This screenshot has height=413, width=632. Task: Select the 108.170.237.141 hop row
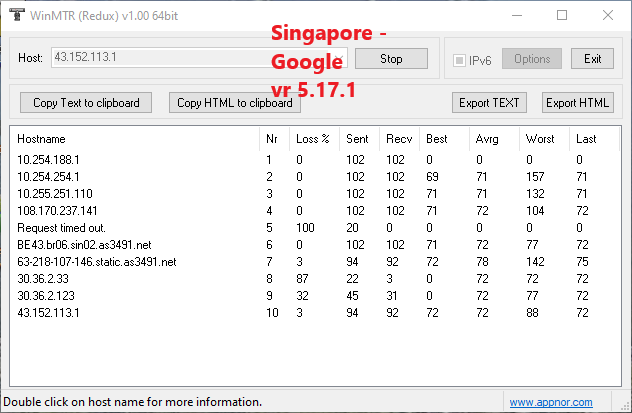point(315,211)
